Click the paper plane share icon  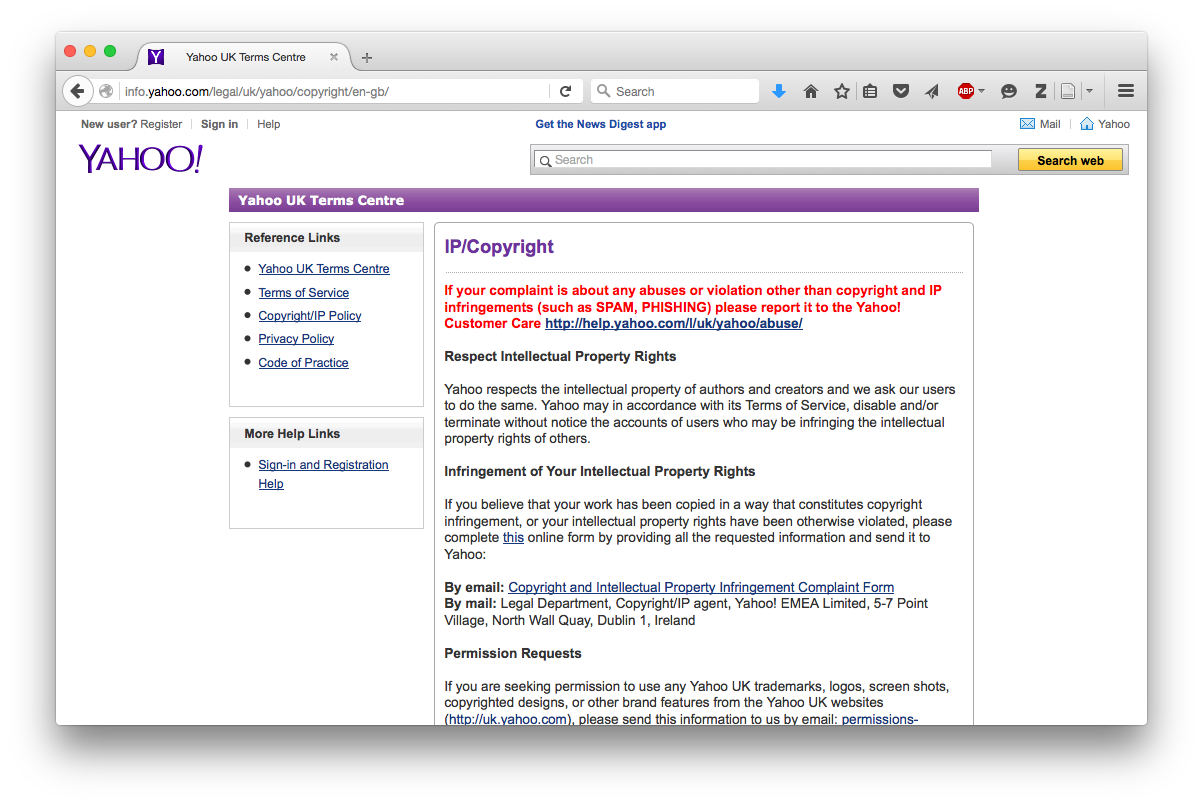tap(932, 91)
